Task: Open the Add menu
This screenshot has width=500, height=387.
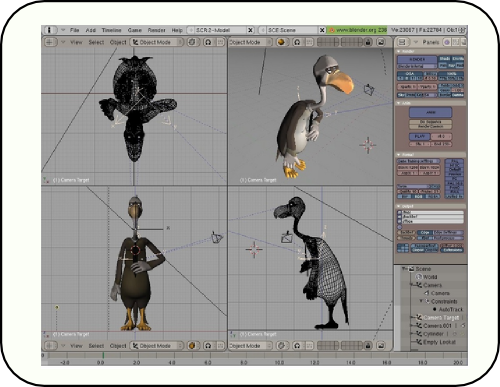Action: point(91,30)
